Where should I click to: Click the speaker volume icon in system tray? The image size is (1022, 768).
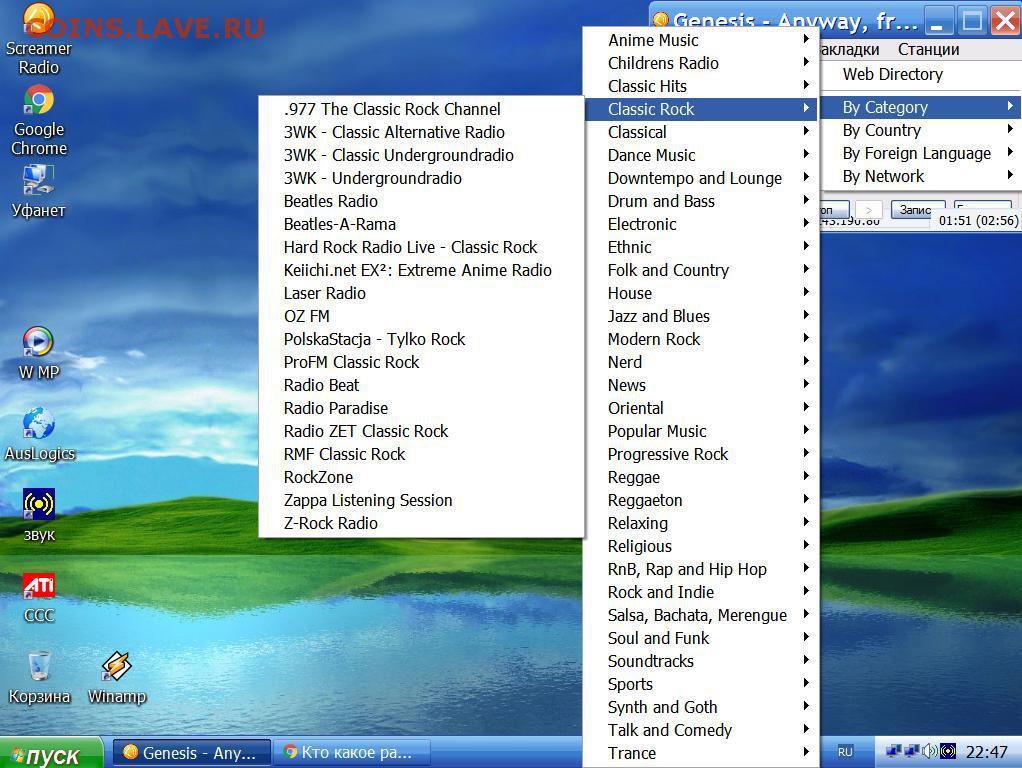coord(929,751)
